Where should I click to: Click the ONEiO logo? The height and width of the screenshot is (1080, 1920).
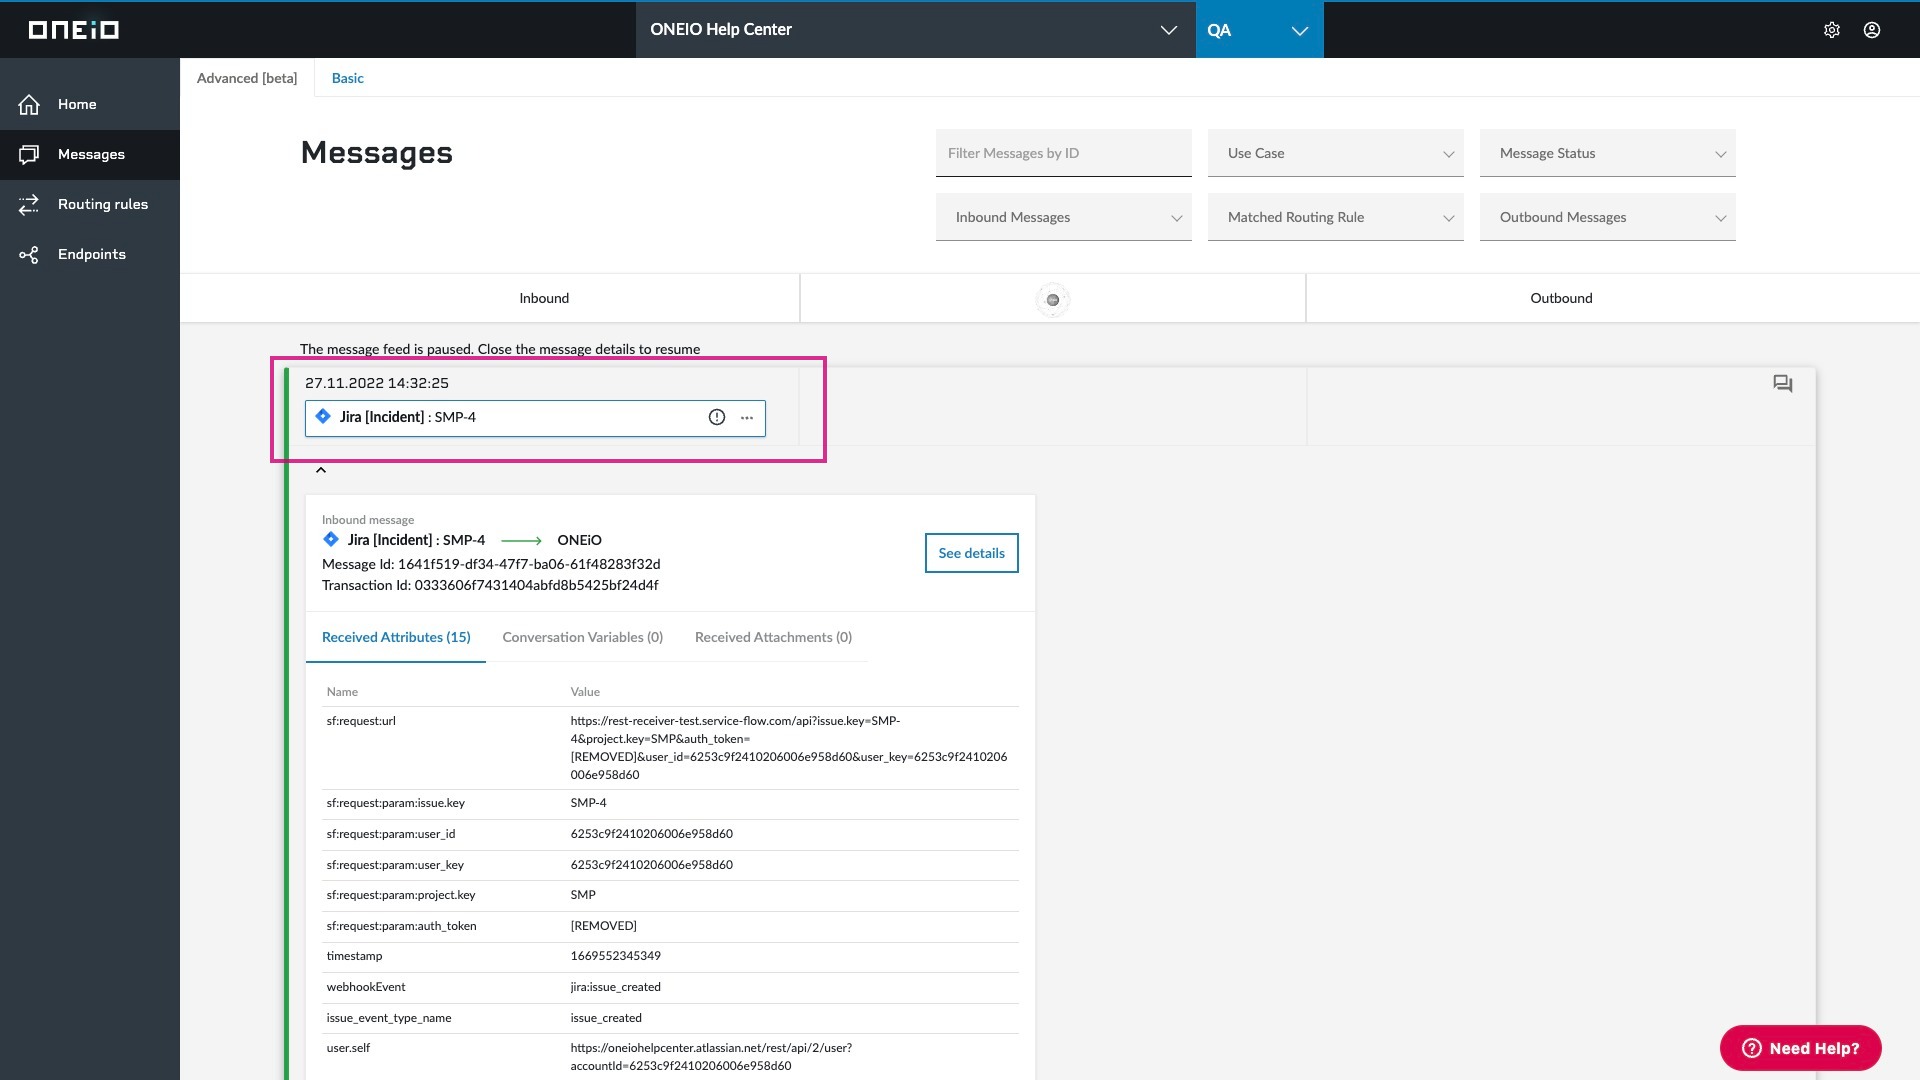click(74, 30)
